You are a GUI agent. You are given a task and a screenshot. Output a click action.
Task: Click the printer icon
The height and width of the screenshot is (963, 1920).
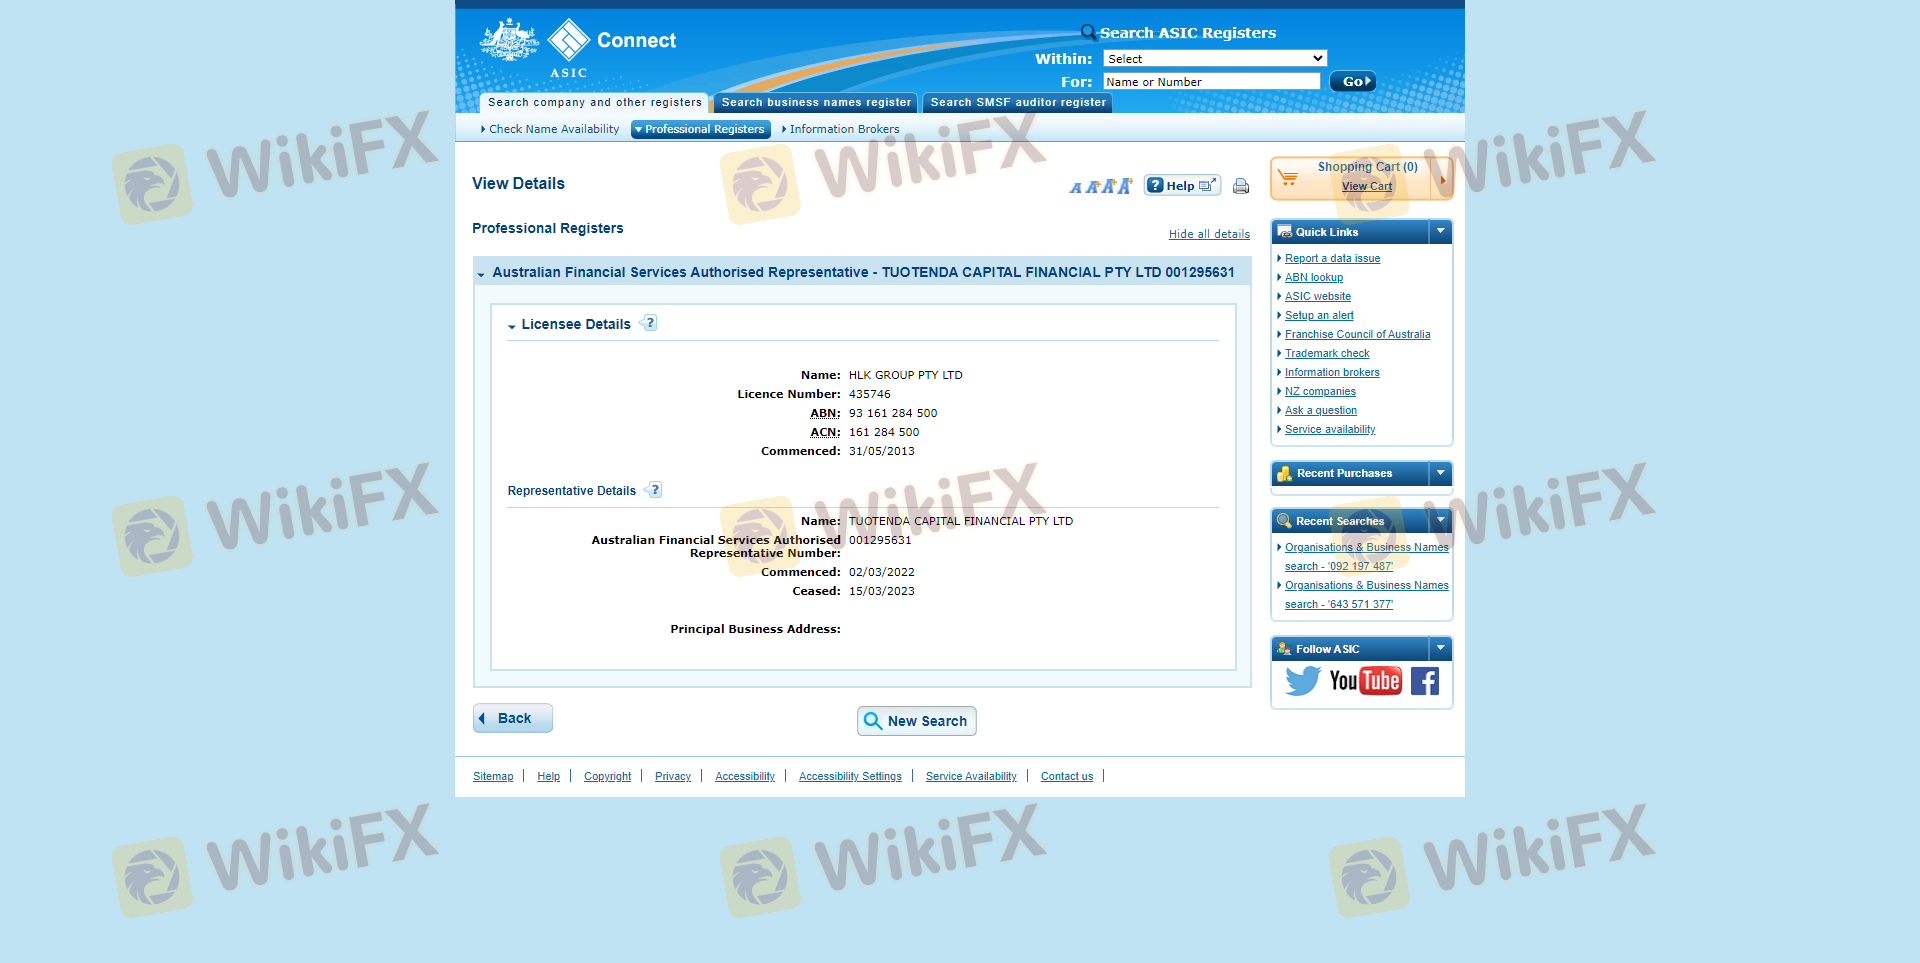(1241, 186)
